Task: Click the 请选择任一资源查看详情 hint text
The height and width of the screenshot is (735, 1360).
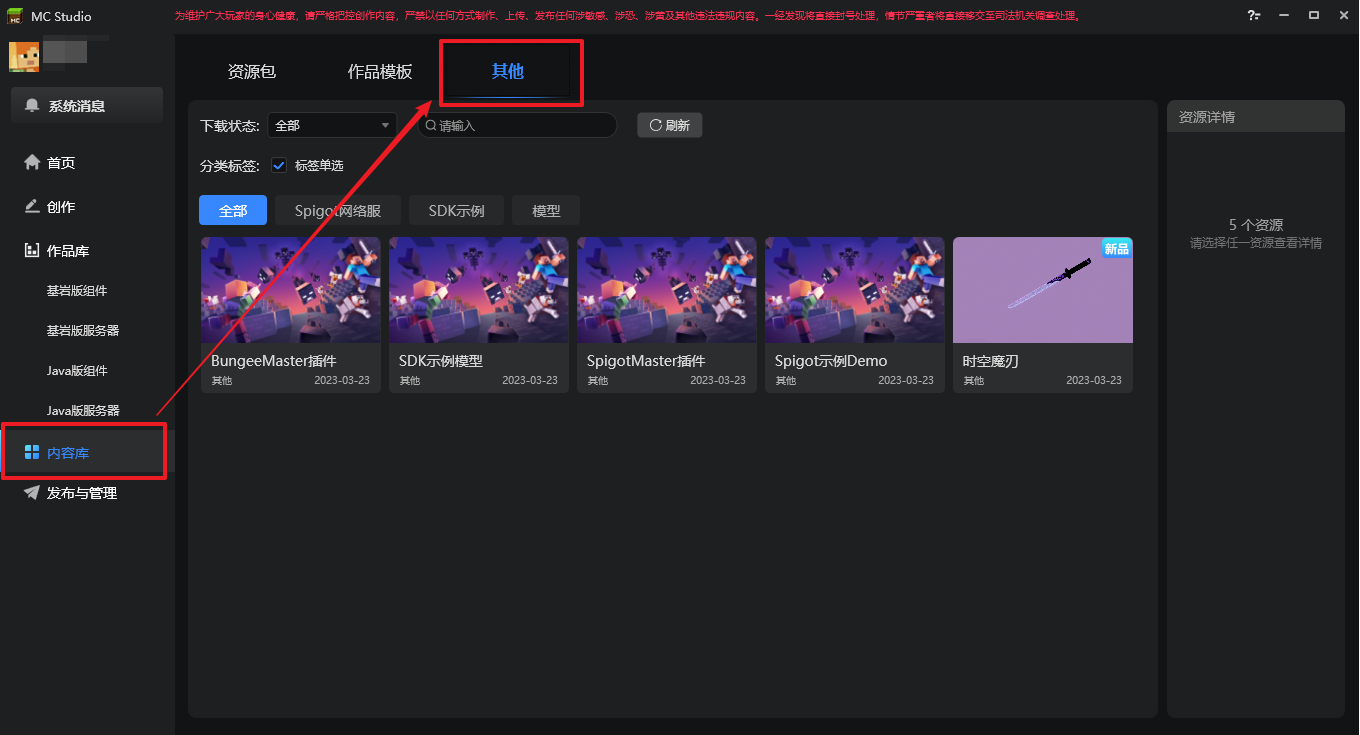Action: click(1256, 243)
